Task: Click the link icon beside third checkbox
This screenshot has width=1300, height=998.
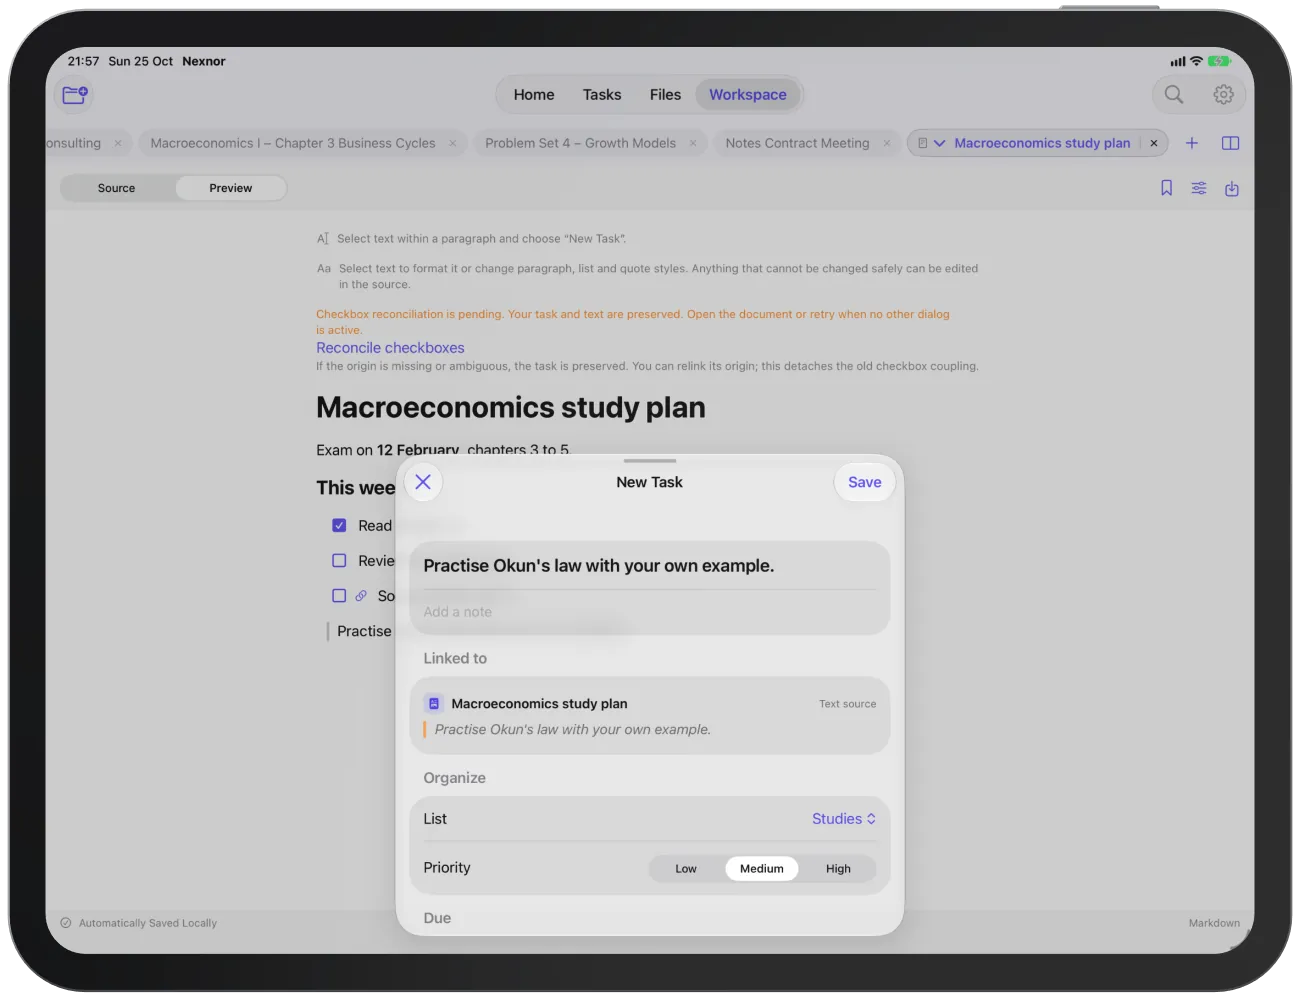Action: pyautogui.click(x=361, y=596)
